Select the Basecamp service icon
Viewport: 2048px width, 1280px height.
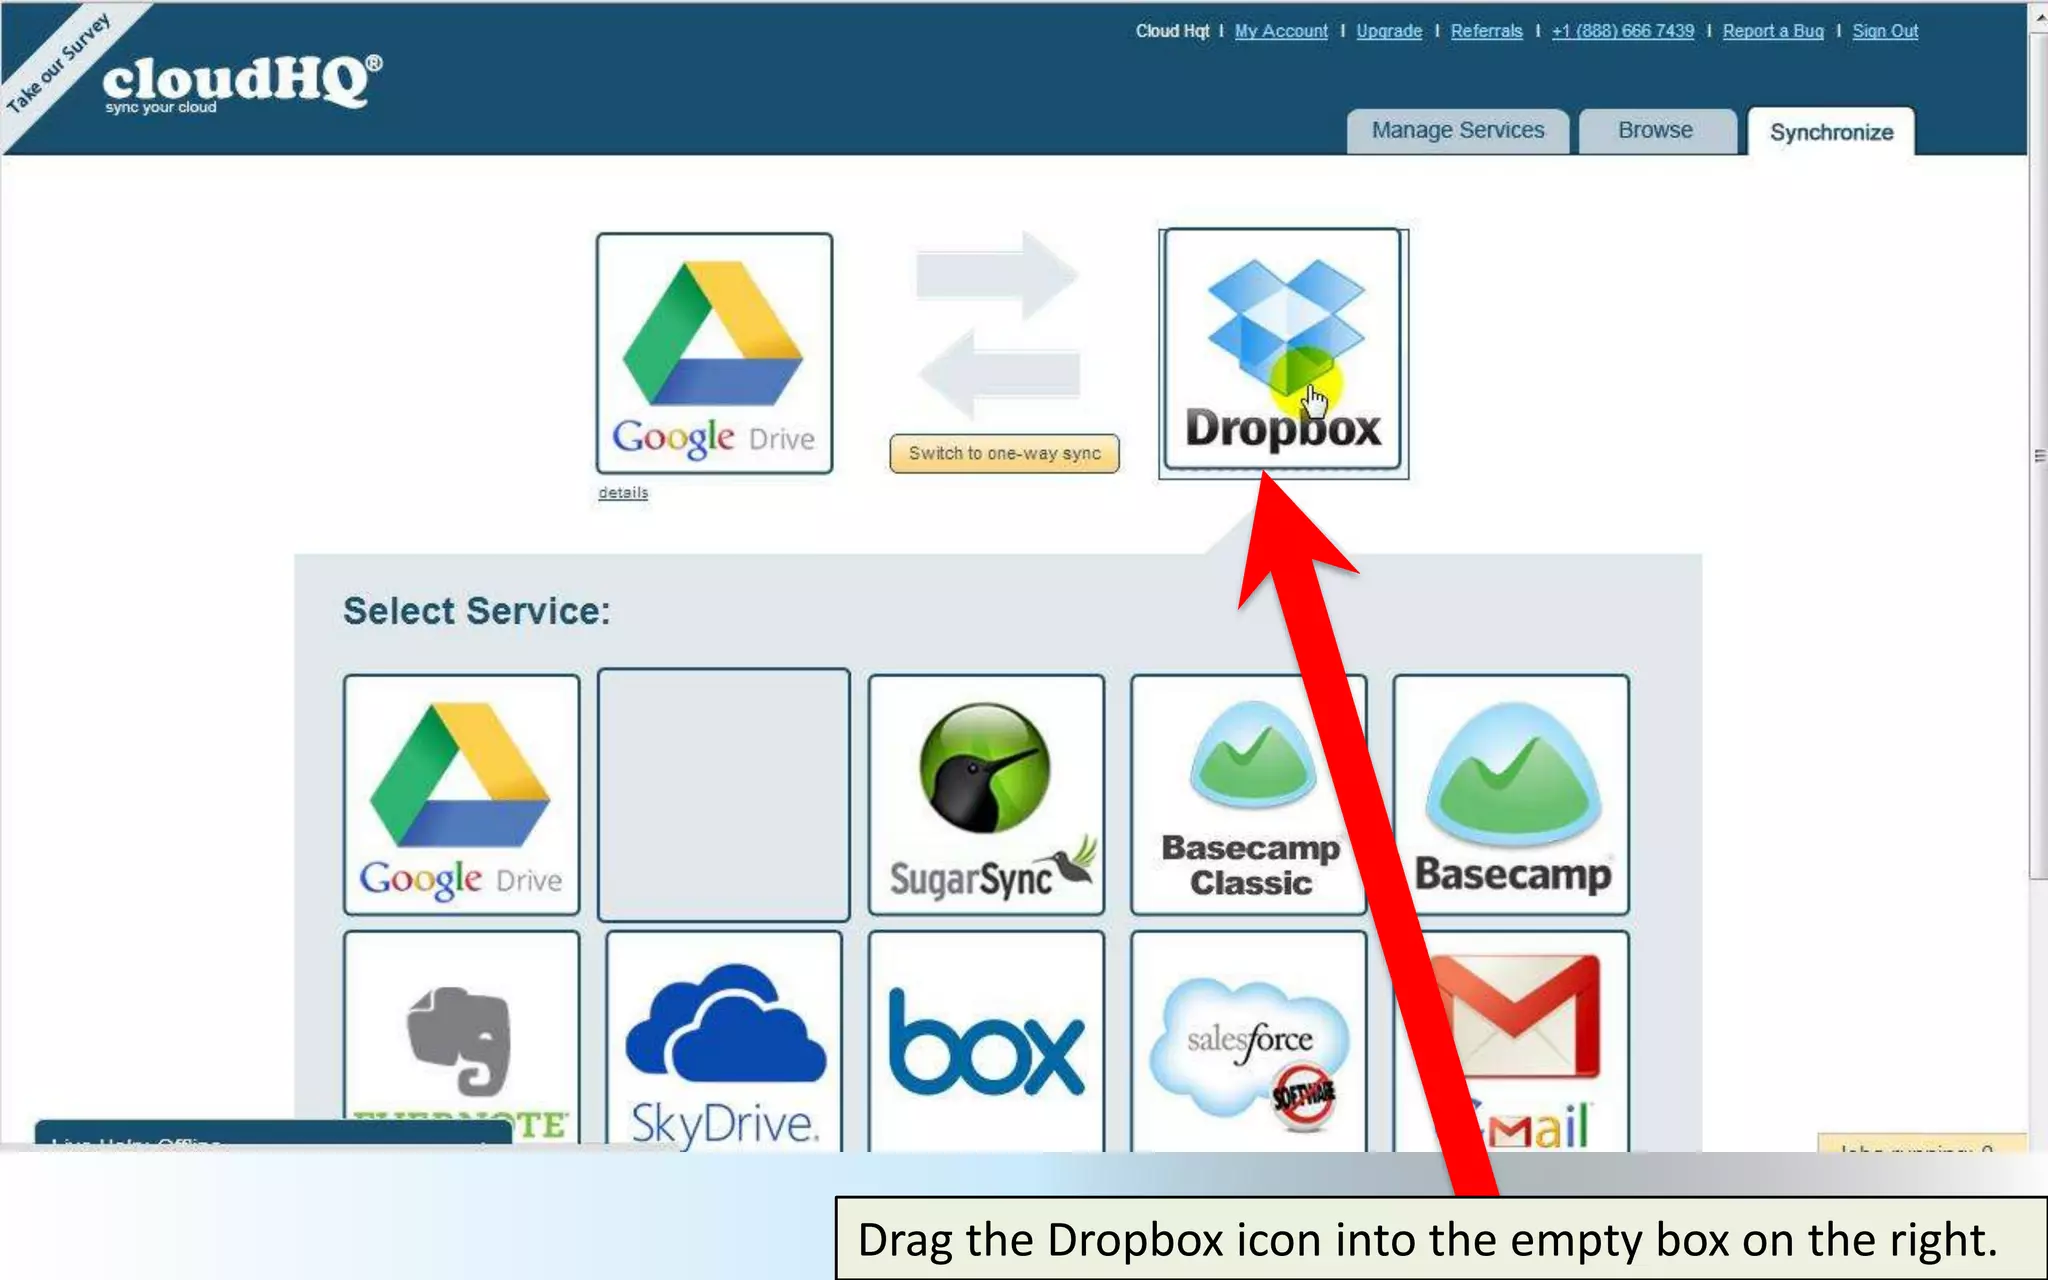point(1511,795)
